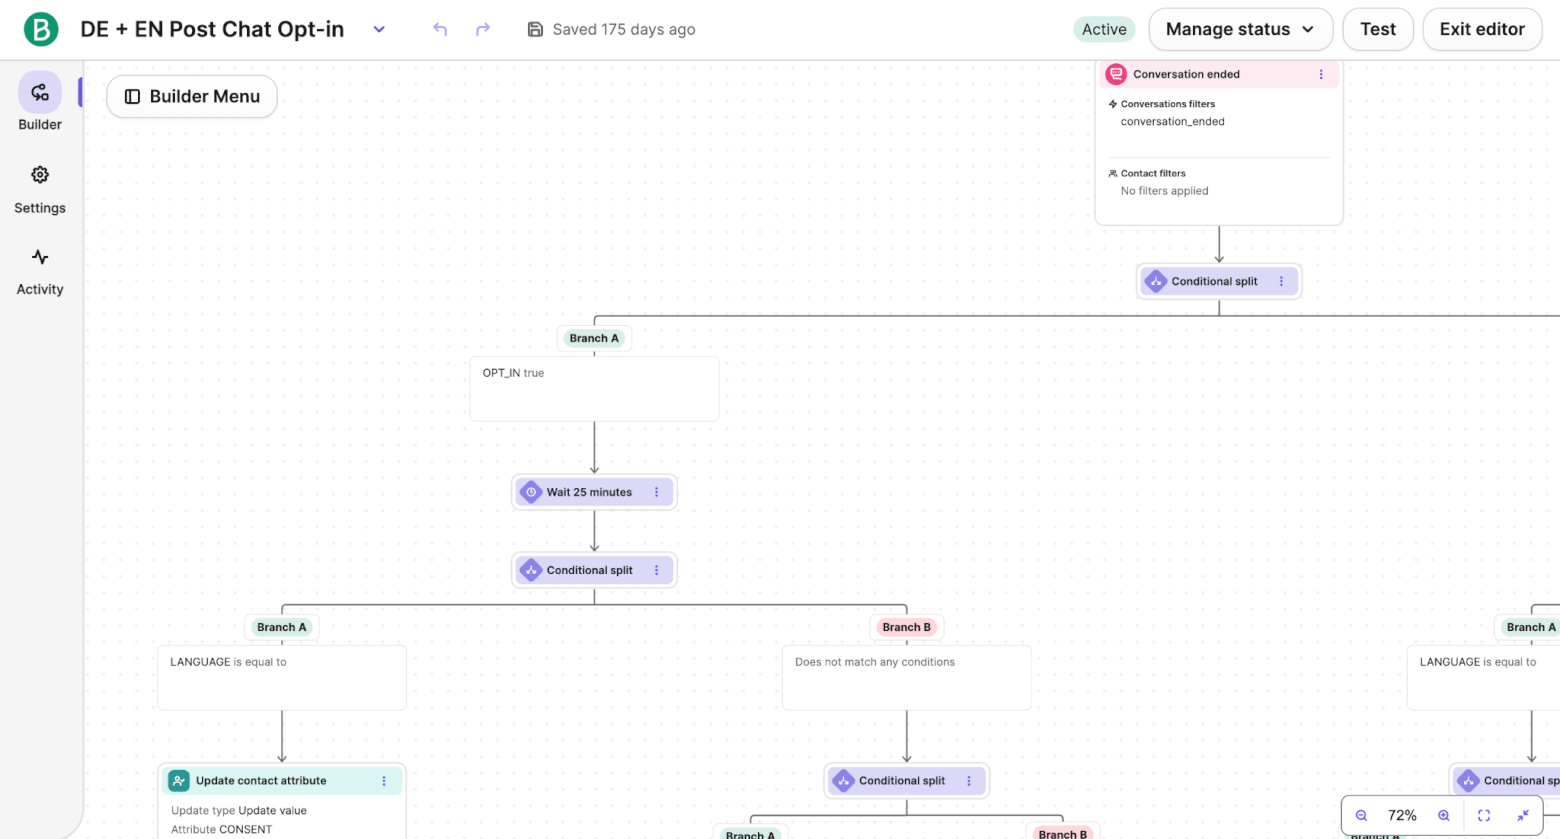The image size is (1560, 839).
Task: Click the 72% zoom level value
Action: coord(1402,816)
